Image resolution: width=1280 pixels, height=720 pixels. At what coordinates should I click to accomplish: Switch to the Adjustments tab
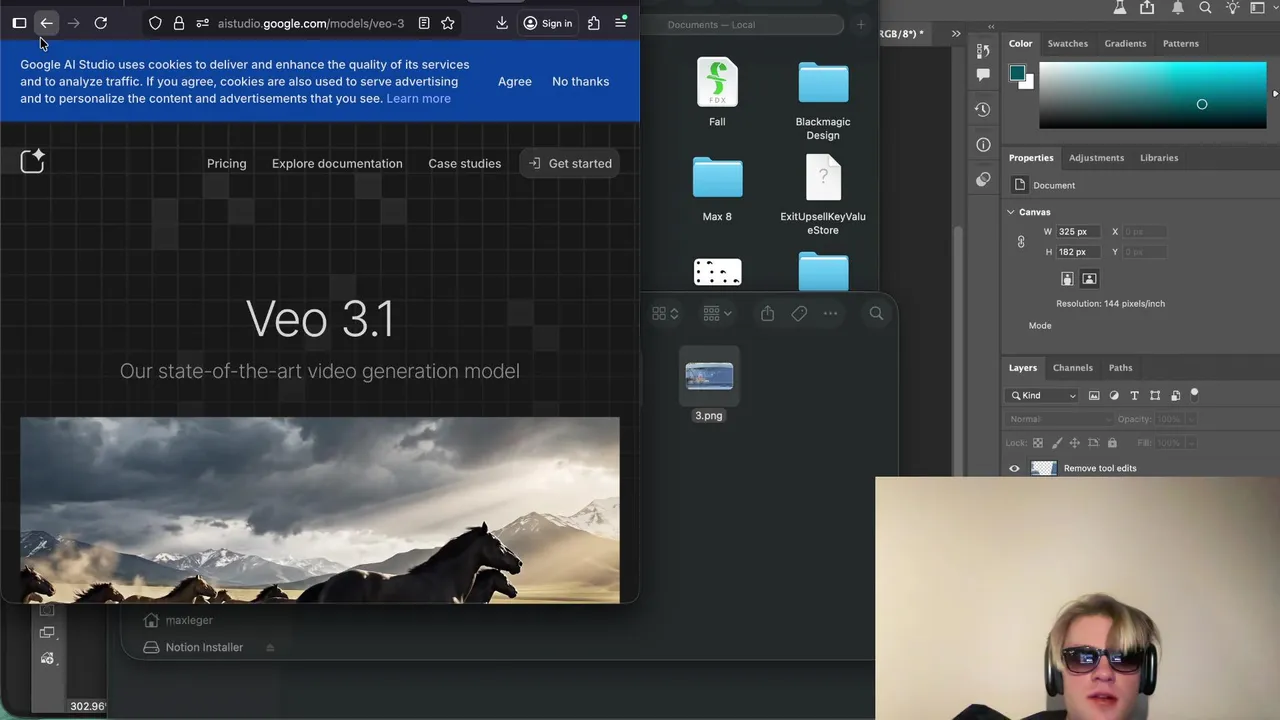(1096, 158)
